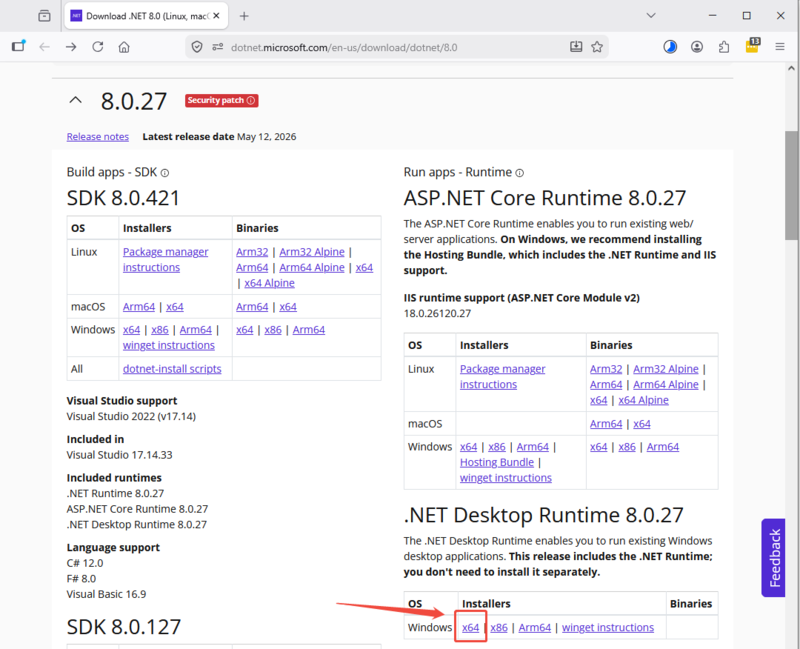Viewport: 800px width, 649px height.
Task: Select the SDK 8.0.421 heading text
Action: pos(123,198)
